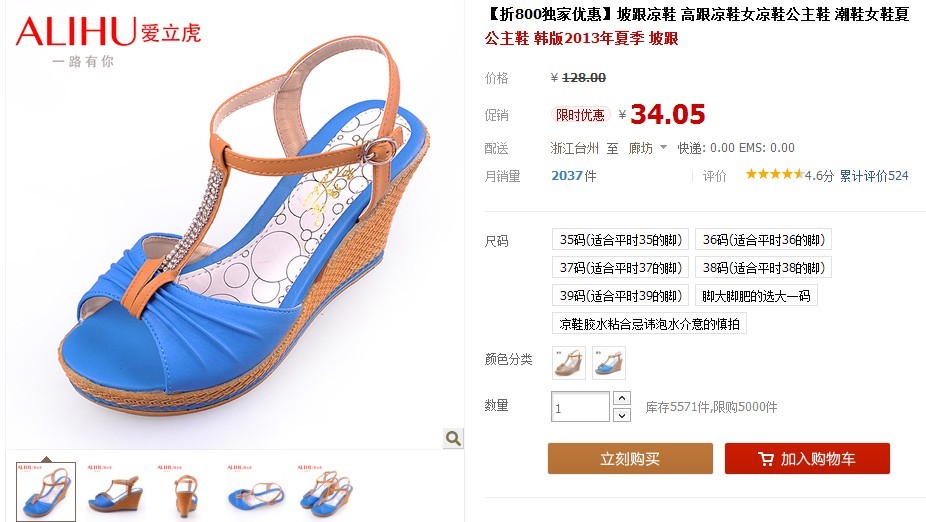Click the magnifier zoom icon on product image

pyautogui.click(x=453, y=438)
